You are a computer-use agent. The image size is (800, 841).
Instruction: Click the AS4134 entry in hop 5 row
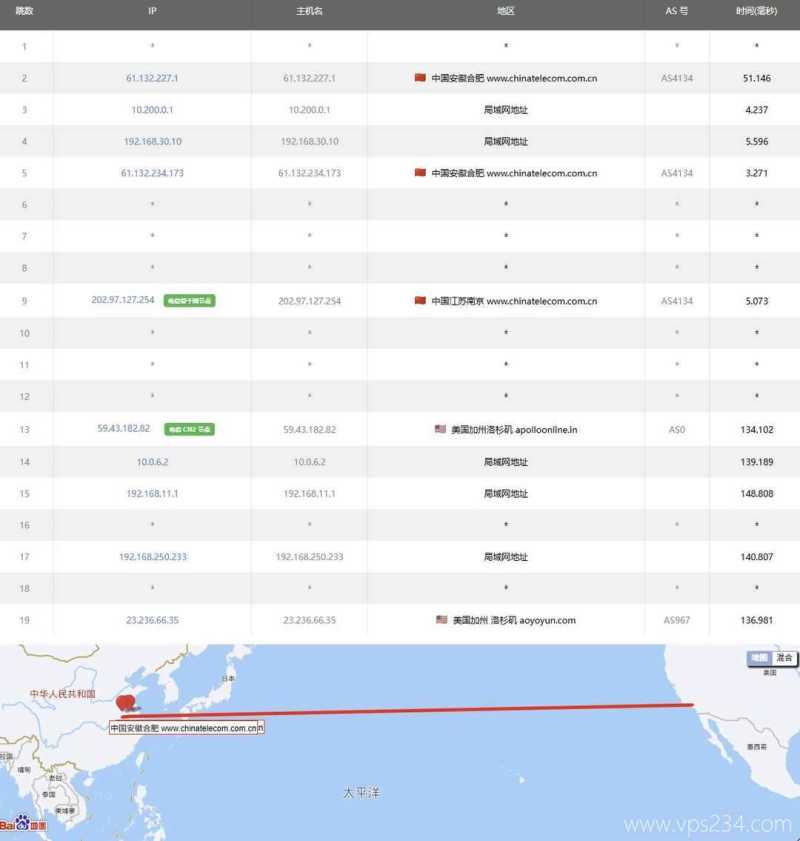[676, 173]
